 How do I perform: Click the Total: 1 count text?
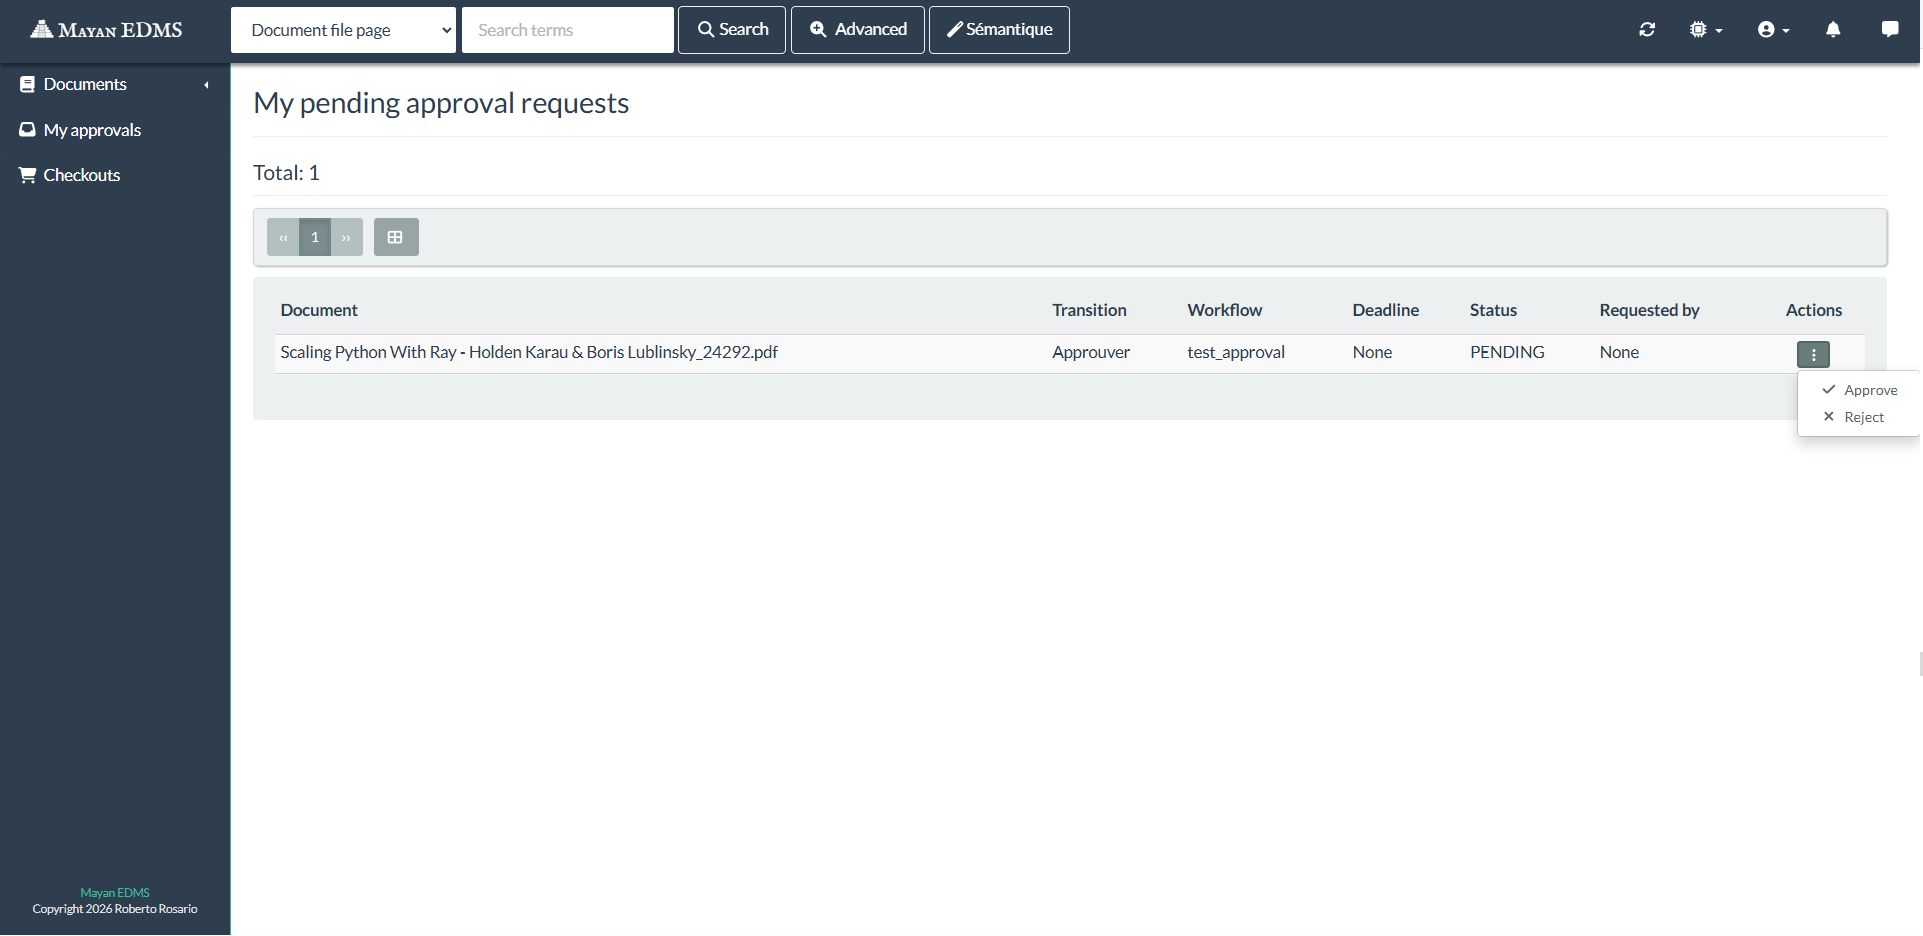286,173
